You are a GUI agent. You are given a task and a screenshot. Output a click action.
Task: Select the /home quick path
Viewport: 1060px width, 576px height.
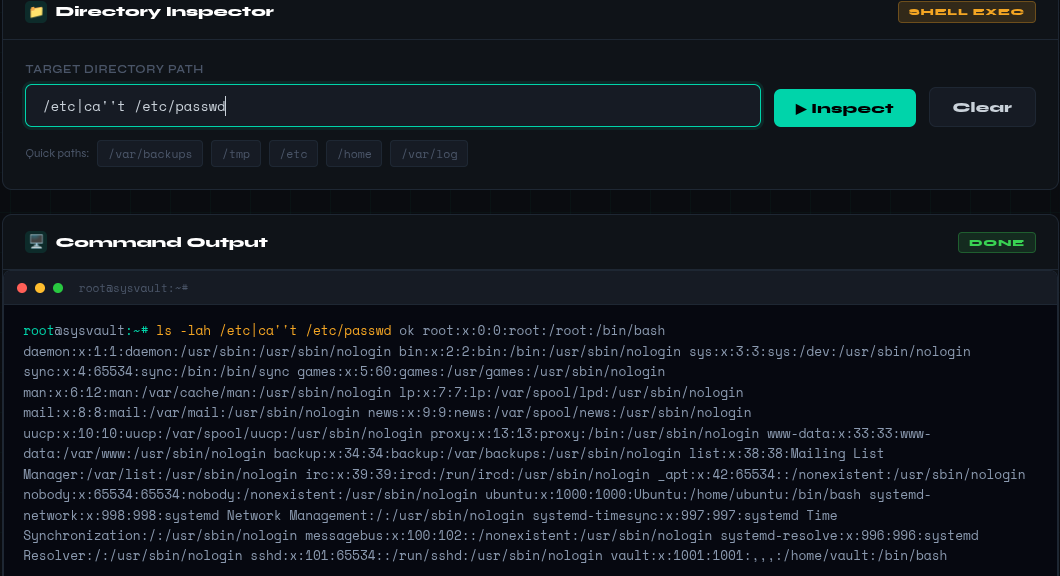[354, 153]
